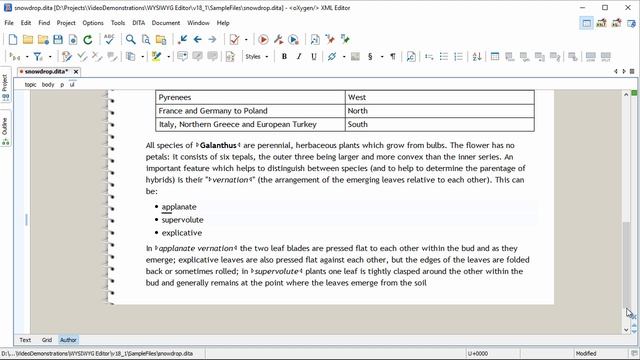
Task: Click the scroll down arrow
Action: pyautogui.click(x=626, y=330)
